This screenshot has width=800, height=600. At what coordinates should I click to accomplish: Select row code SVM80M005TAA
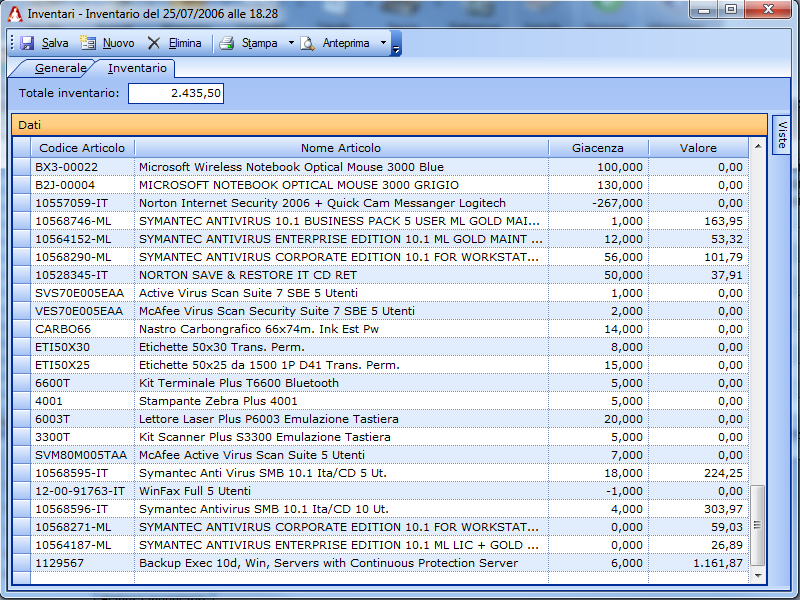click(81, 455)
